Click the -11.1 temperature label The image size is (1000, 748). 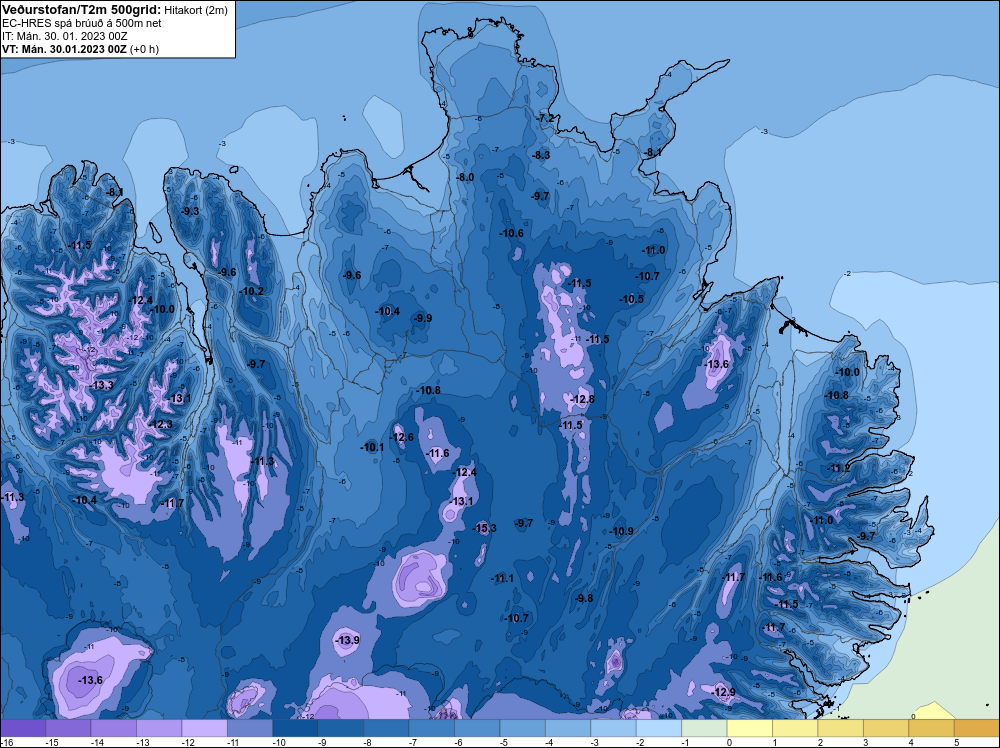point(502,578)
